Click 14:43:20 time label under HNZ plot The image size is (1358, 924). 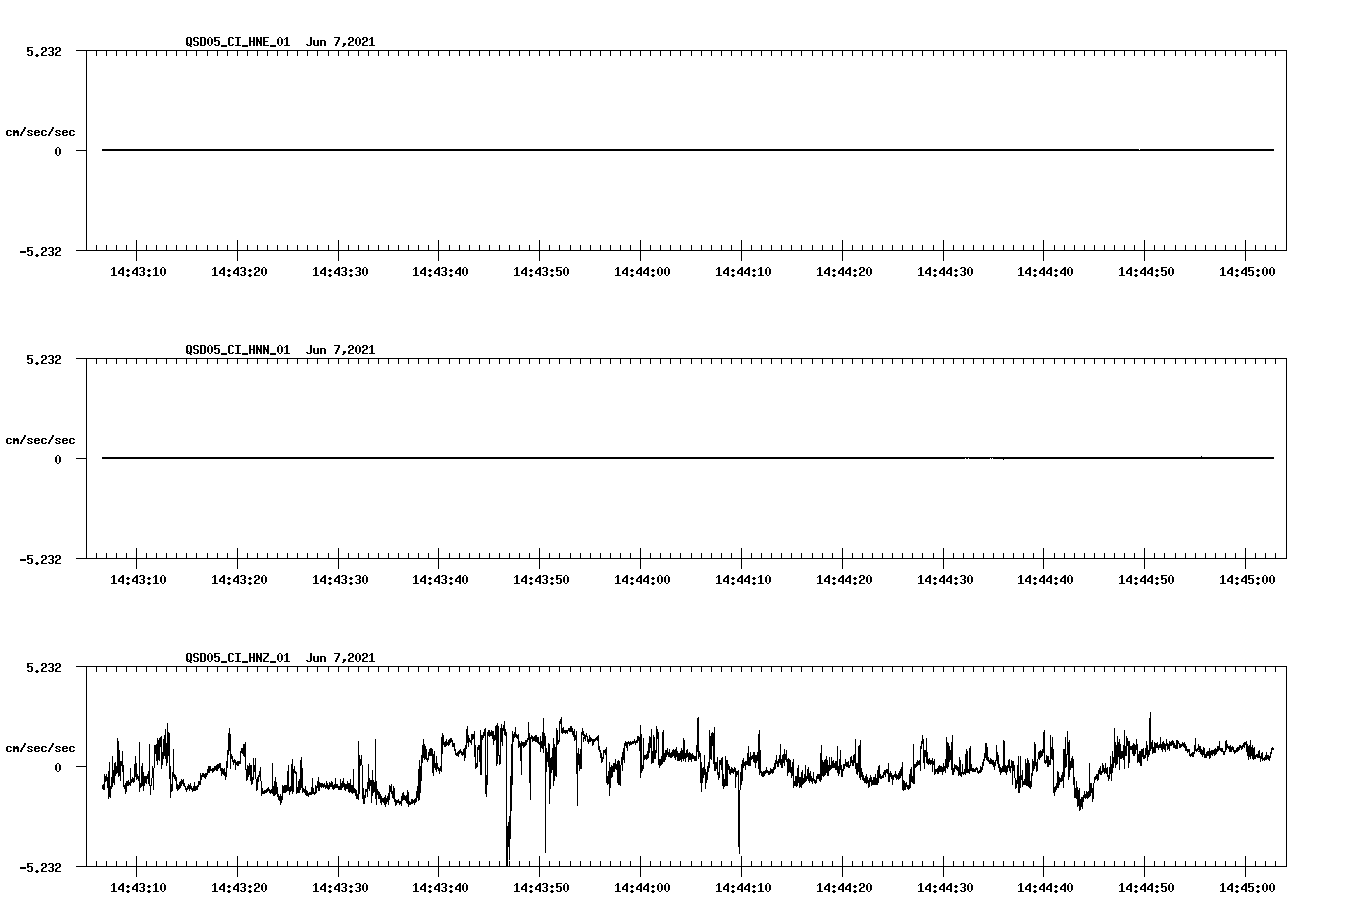(239, 887)
